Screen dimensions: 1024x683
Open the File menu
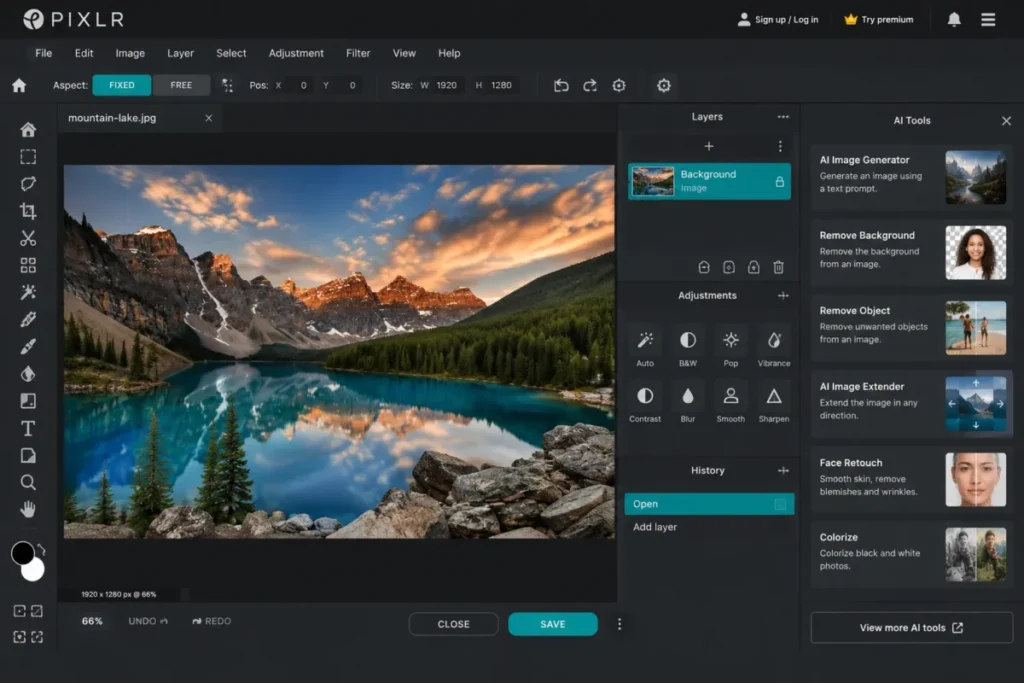tap(44, 54)
